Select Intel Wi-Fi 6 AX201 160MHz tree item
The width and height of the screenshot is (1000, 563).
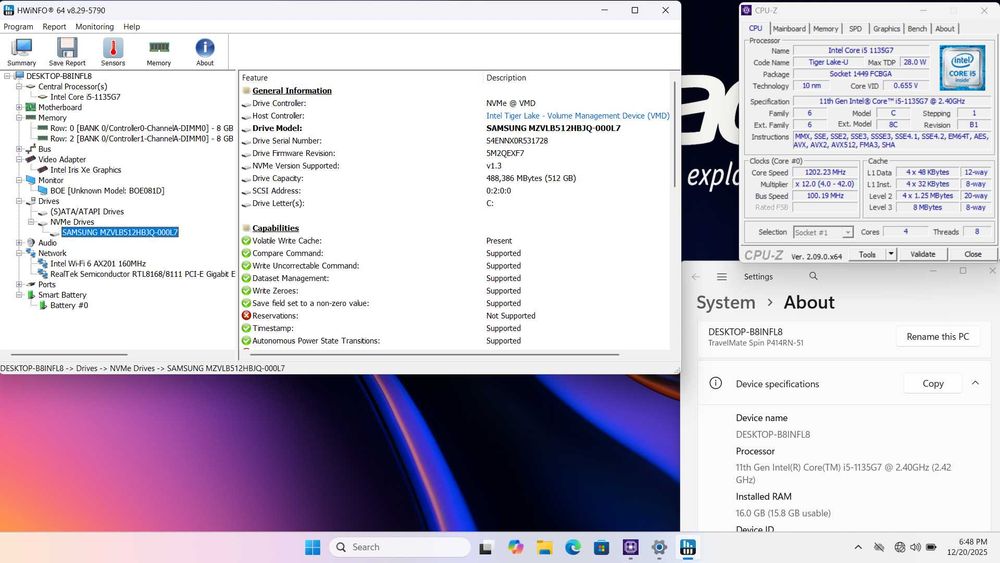click(x=98, y=263)
